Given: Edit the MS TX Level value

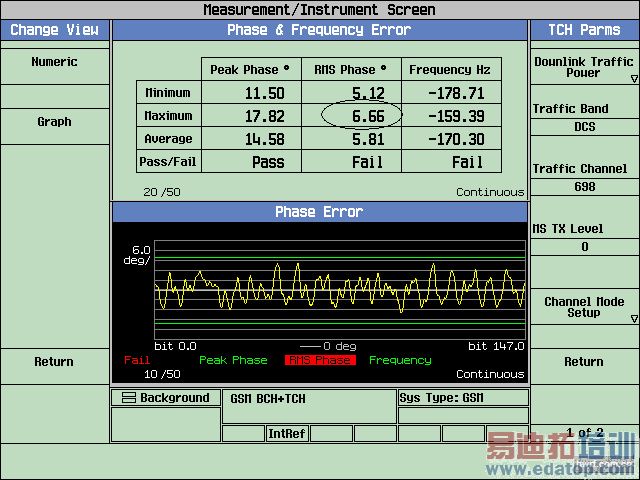Looking at the screenshot, I should click(584, 247).
